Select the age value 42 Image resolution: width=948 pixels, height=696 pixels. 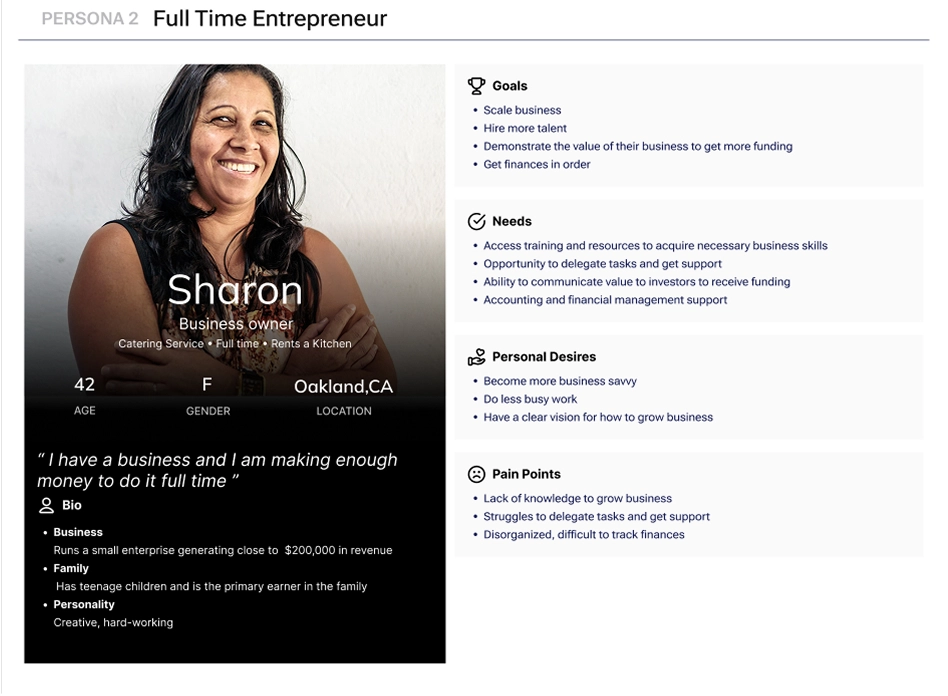tap(85, 385)
